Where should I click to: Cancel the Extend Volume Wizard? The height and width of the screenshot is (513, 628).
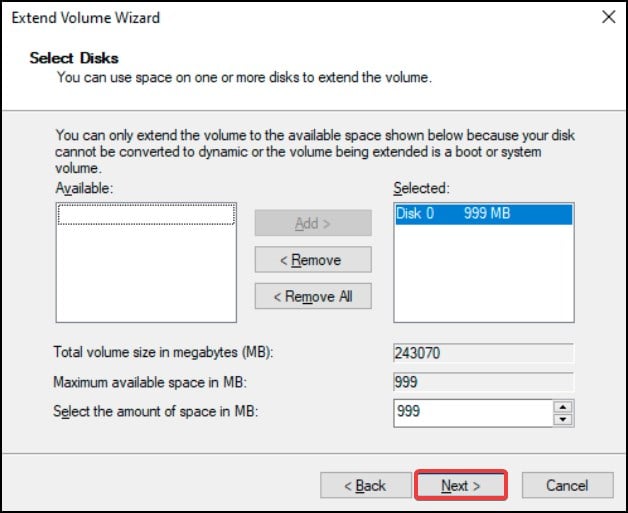(x=568, y=485)
